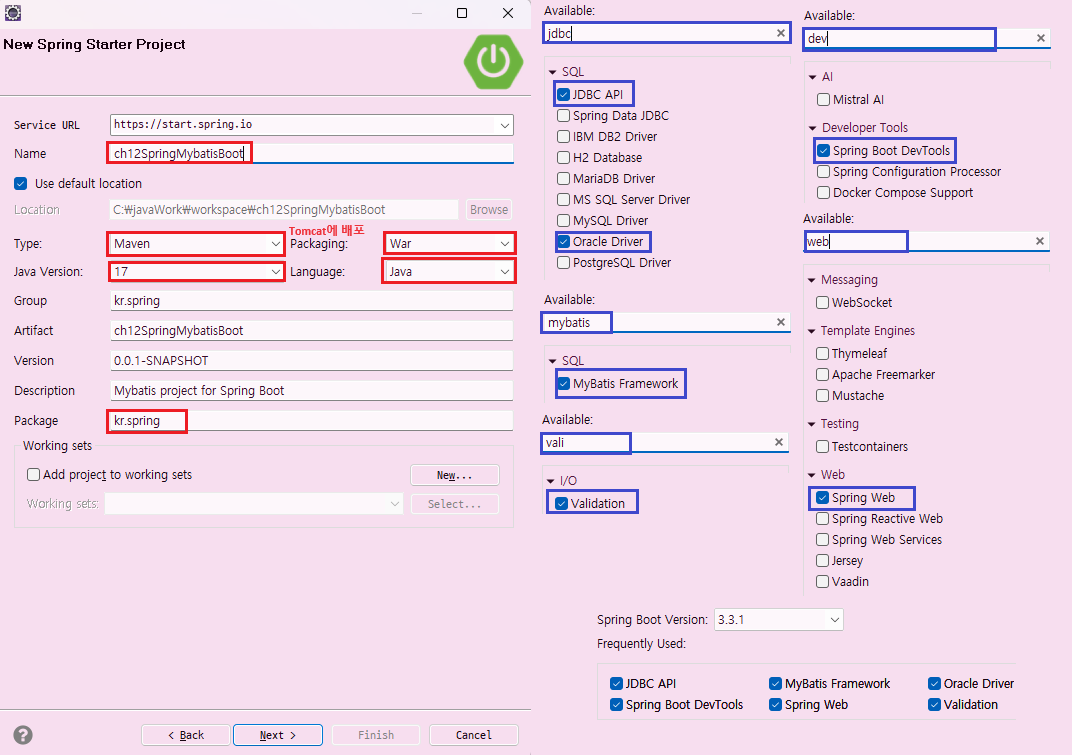Toggle Use default location checkbox
Image resolution: width=1072 pixels, height=755 pixels.
click(x=21, y=183)
